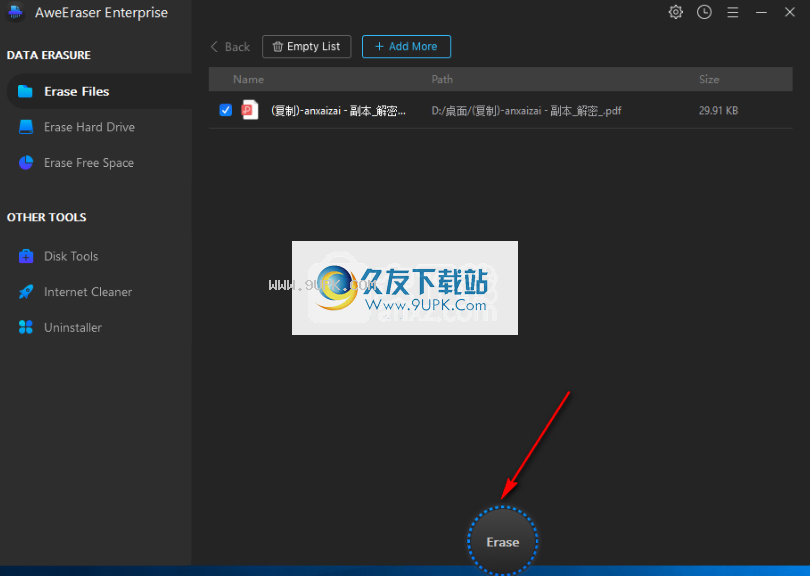Close the AweEraser window
This screenshot has width=810, height=576.
pos(790,12)
